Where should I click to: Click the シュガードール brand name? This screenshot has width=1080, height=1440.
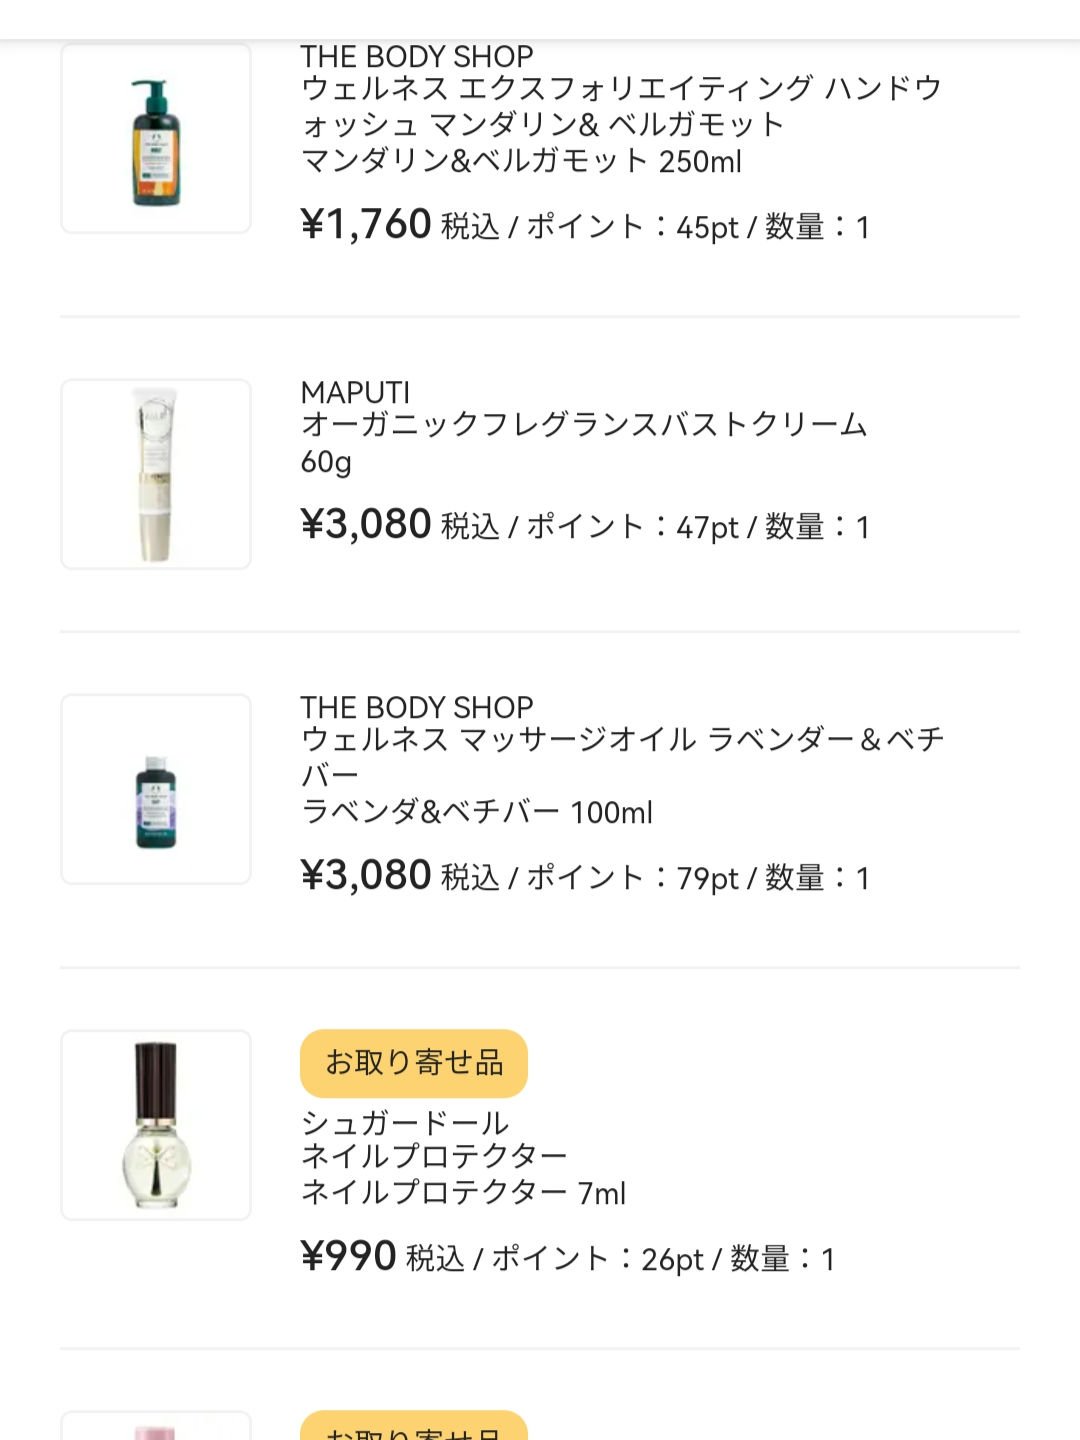(405, 1123)
